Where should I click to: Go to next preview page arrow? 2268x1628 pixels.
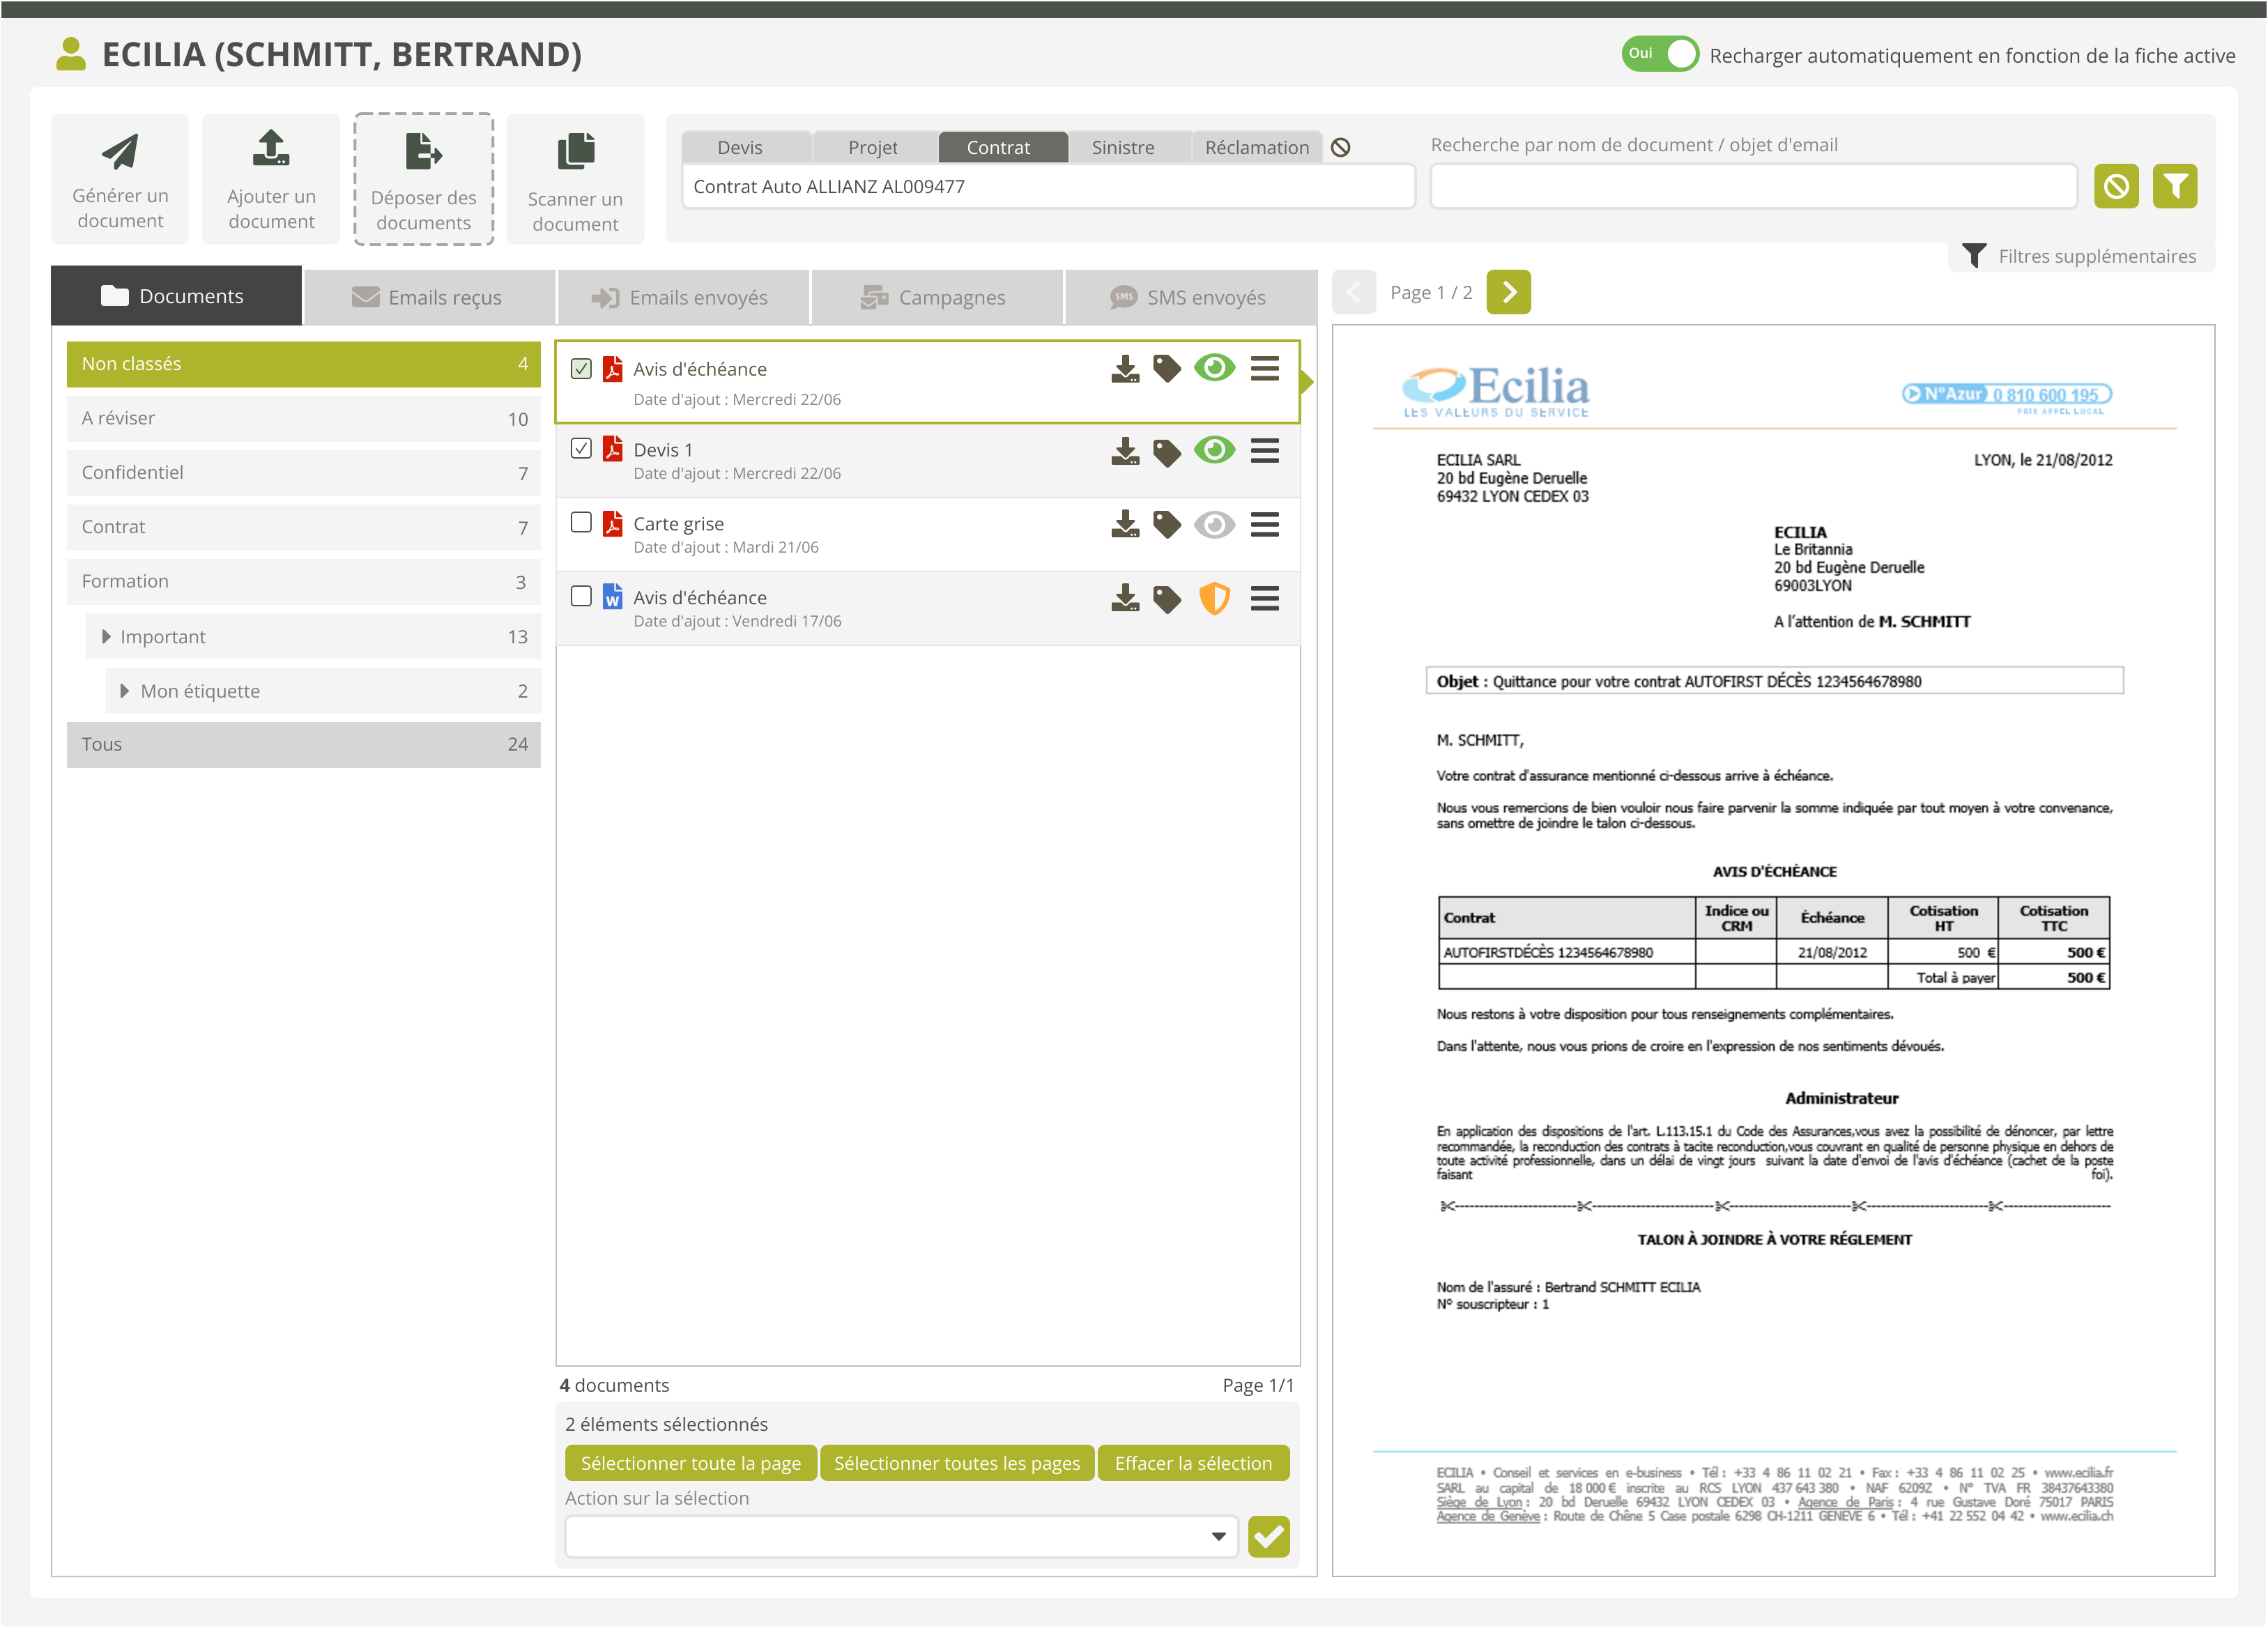(x=1508, y=292)
